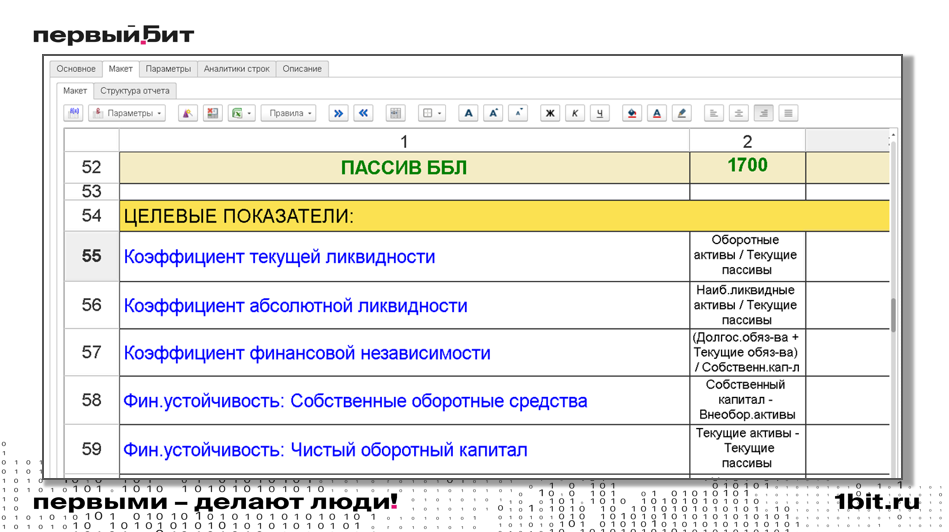Image resolution: width=949 pixels, height=532 pixels.
Task: Align text left
Action: pyautogui.click(x=714, y=113)
